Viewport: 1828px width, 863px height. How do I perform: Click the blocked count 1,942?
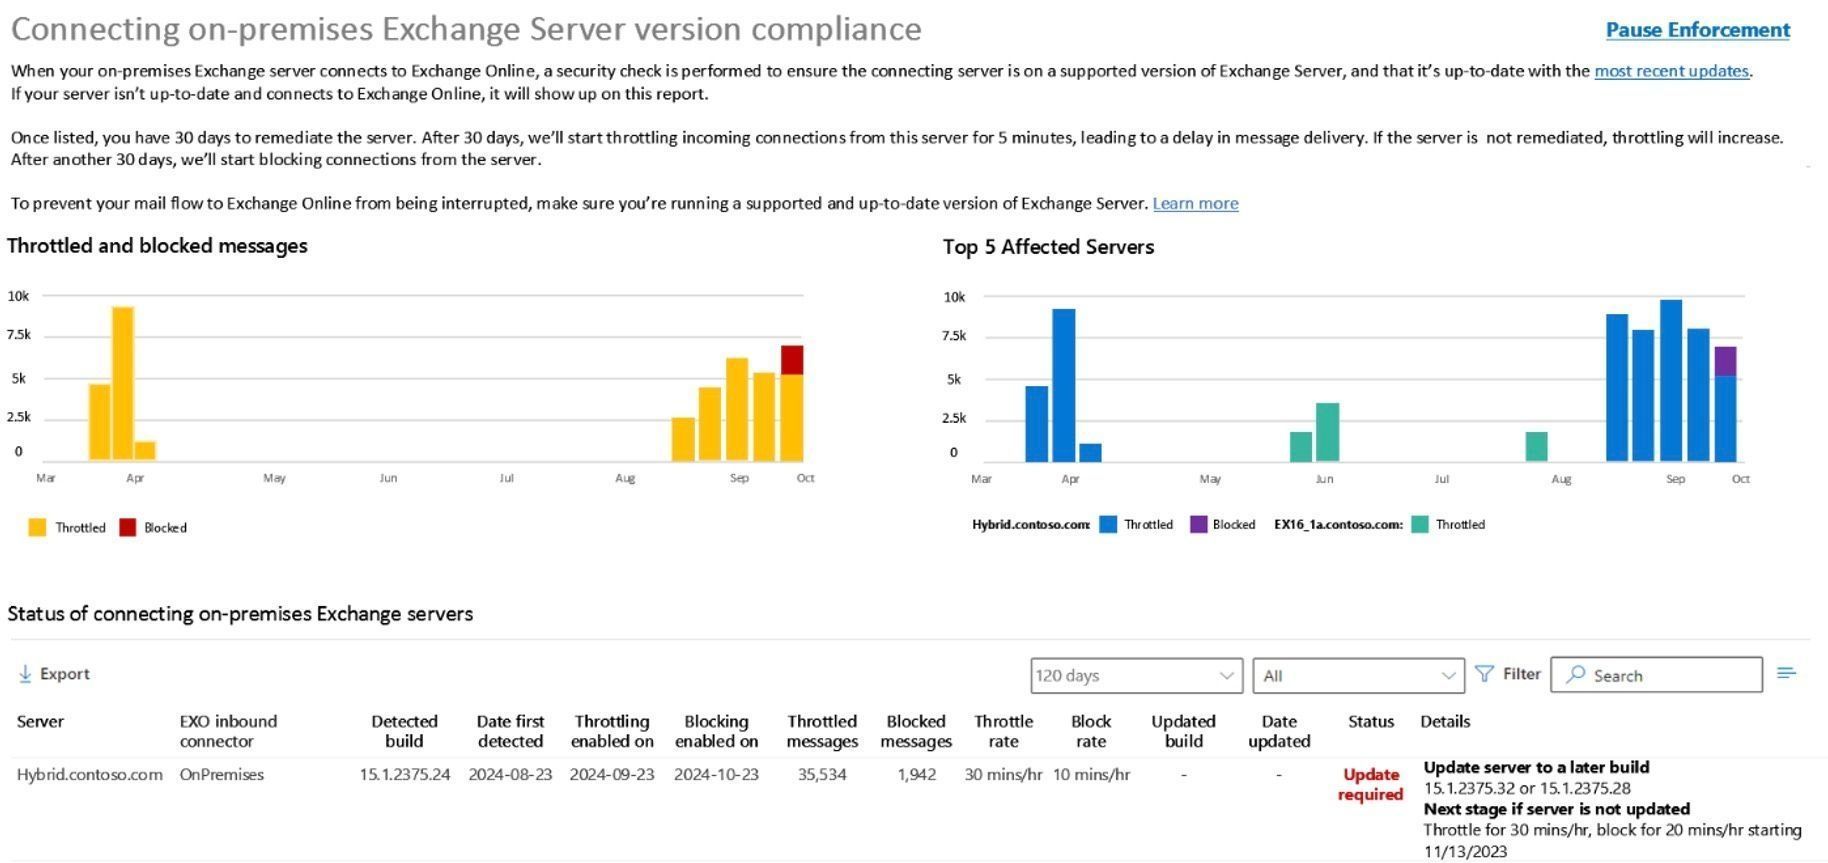(x=916, y=775)
